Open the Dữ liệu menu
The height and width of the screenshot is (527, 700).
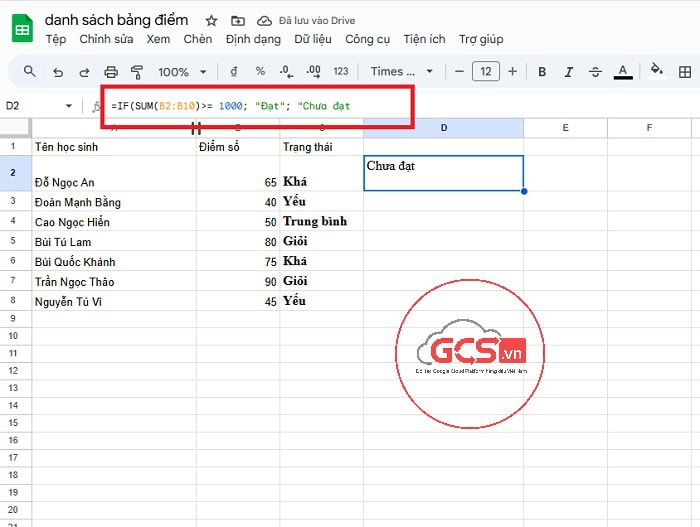click(313, 39)
